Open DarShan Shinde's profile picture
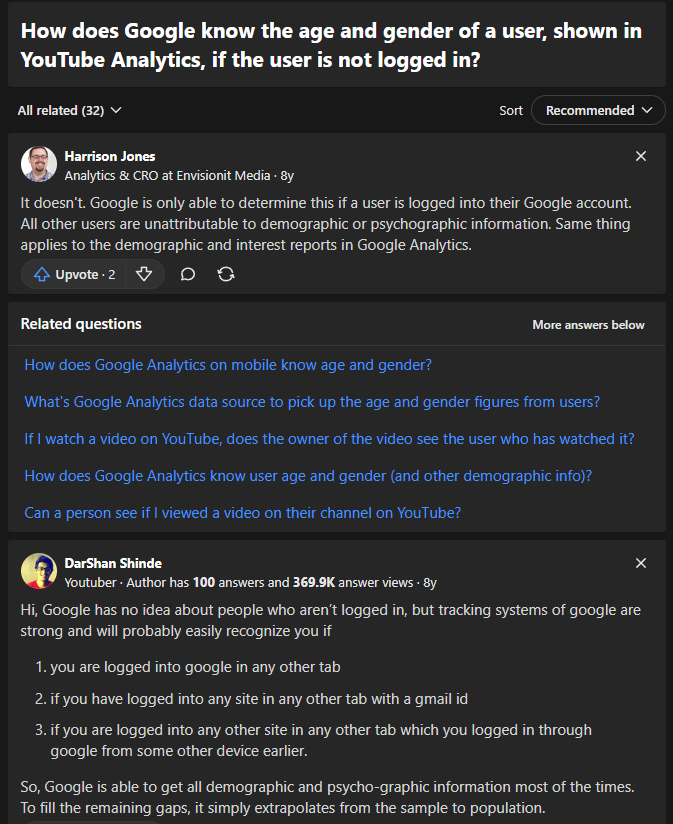Image resolution: width=673 pixels, height=824 pixels. click(x=39, y=571)
